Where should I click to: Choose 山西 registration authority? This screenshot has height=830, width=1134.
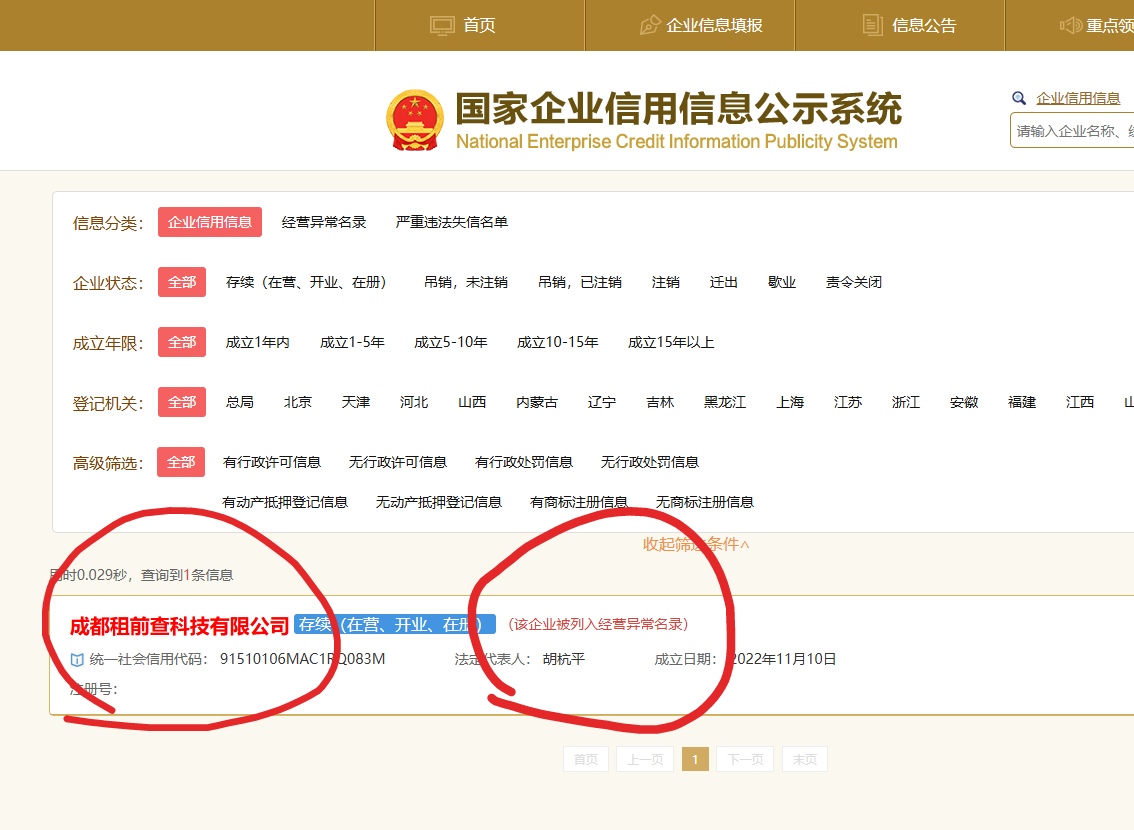(472, 402)
